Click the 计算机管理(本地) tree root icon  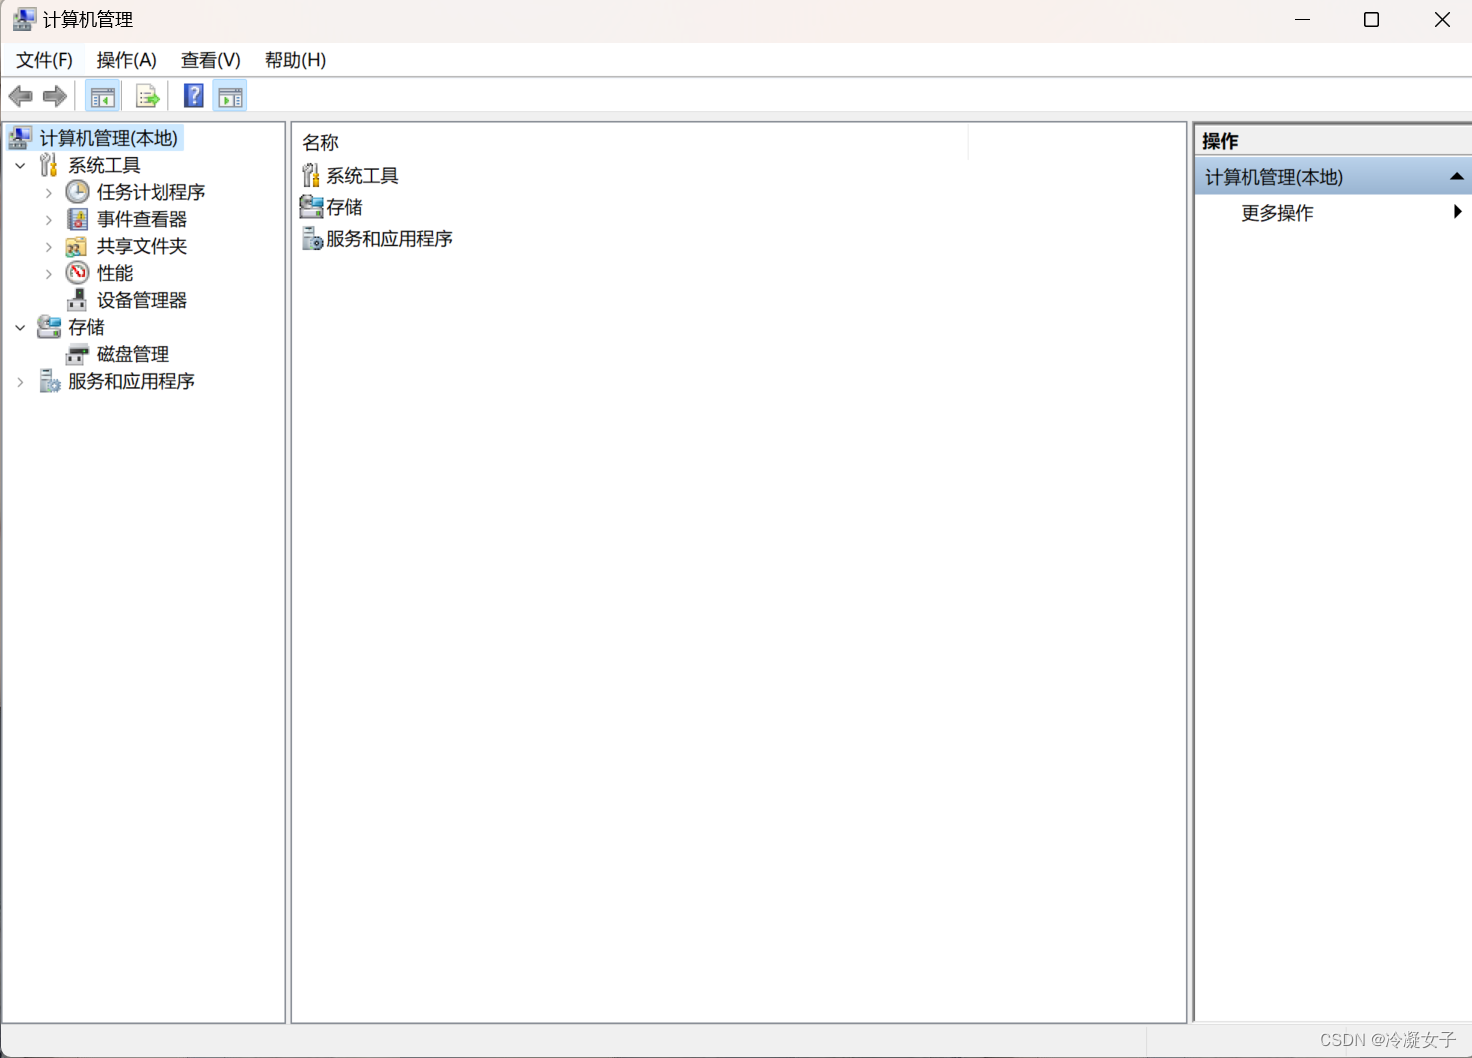pyautogui.click(x=20, y=138)
